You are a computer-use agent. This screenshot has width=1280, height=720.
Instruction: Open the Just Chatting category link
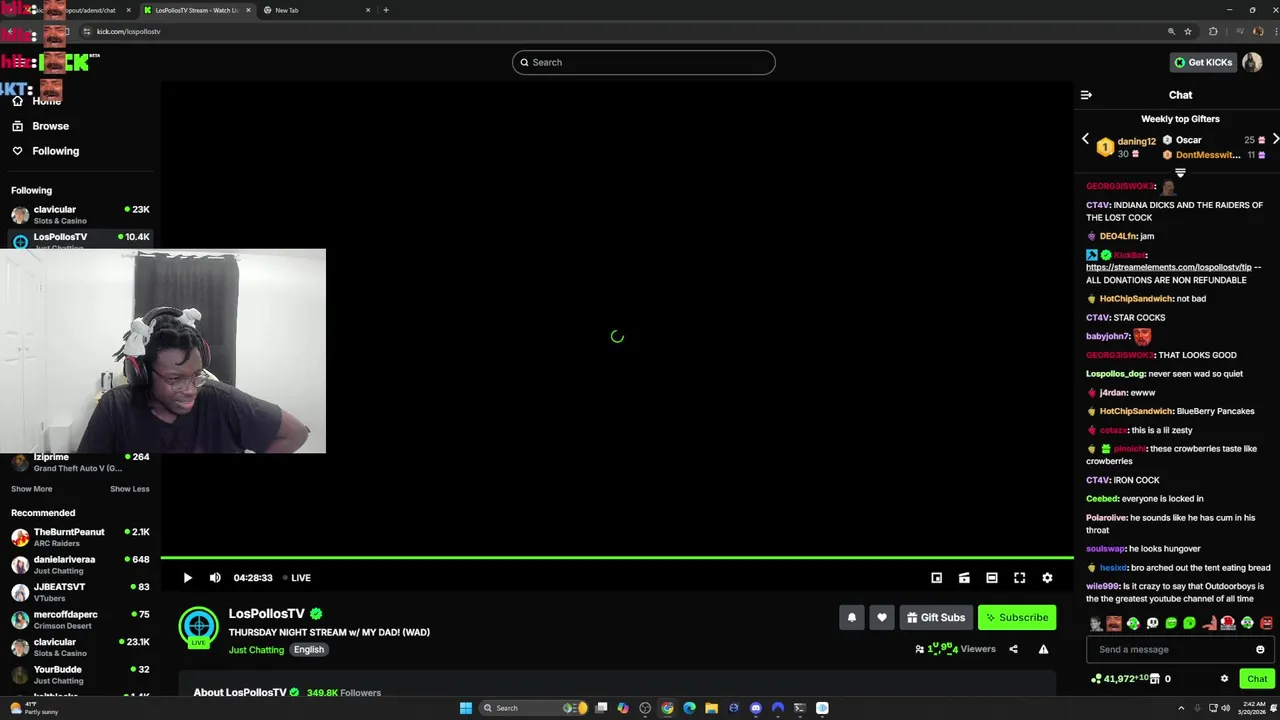tap(256, 650)
